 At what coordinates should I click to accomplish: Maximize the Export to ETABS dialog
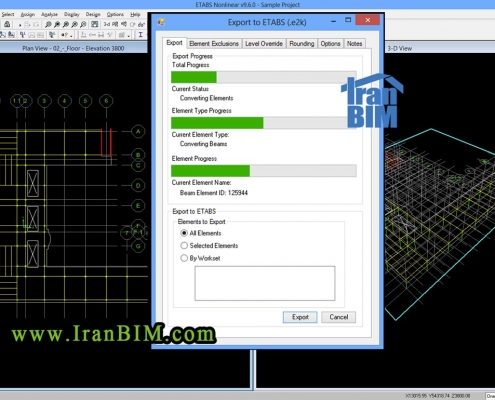[348, 20]
